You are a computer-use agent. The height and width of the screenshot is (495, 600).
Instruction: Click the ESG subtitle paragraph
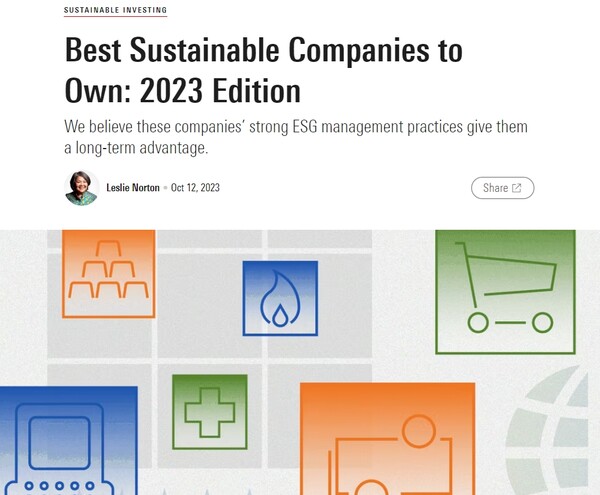click(x=296, y=137)
